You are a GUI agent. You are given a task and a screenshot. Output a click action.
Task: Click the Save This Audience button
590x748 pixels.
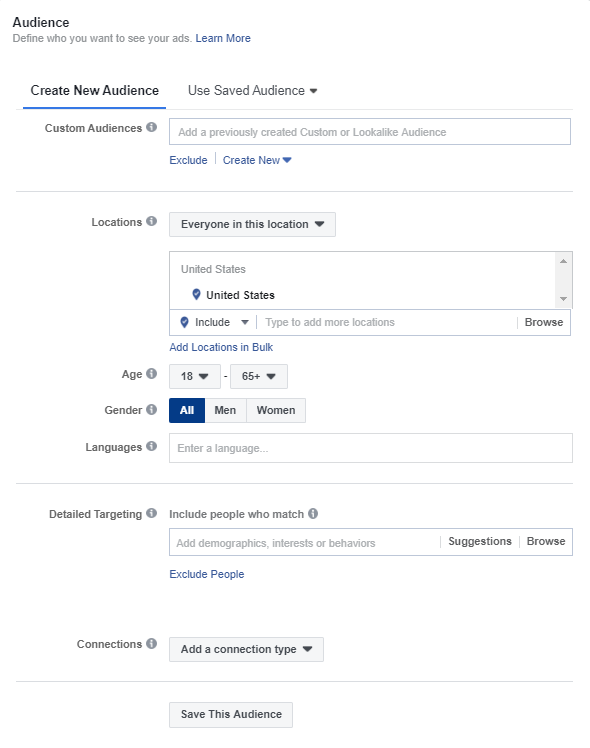231,715
